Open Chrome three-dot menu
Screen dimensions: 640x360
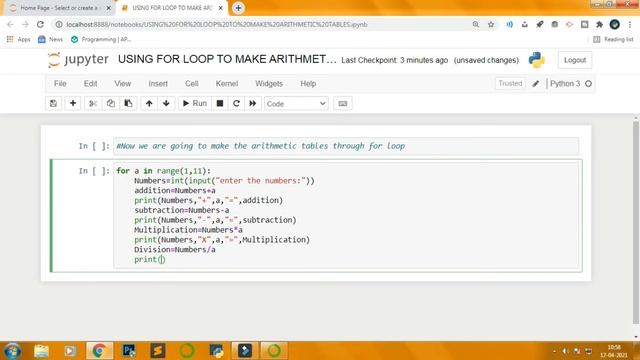[630, 24]
